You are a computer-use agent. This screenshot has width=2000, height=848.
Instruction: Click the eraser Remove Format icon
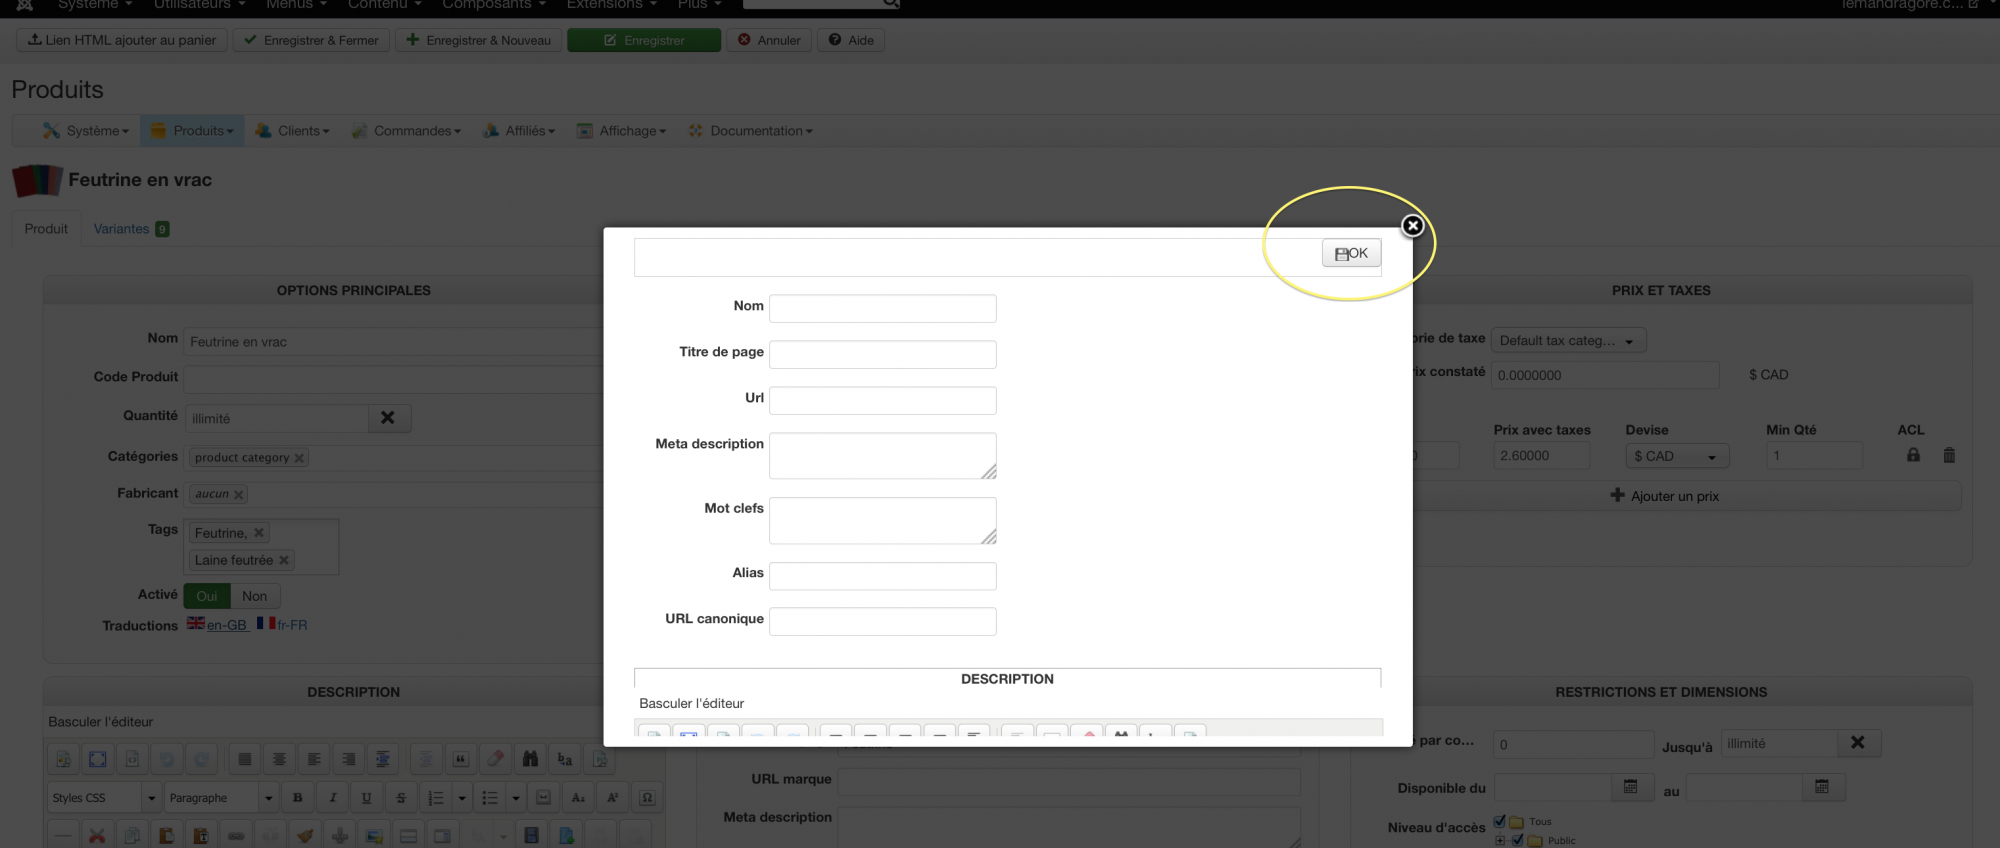[495, 759]
